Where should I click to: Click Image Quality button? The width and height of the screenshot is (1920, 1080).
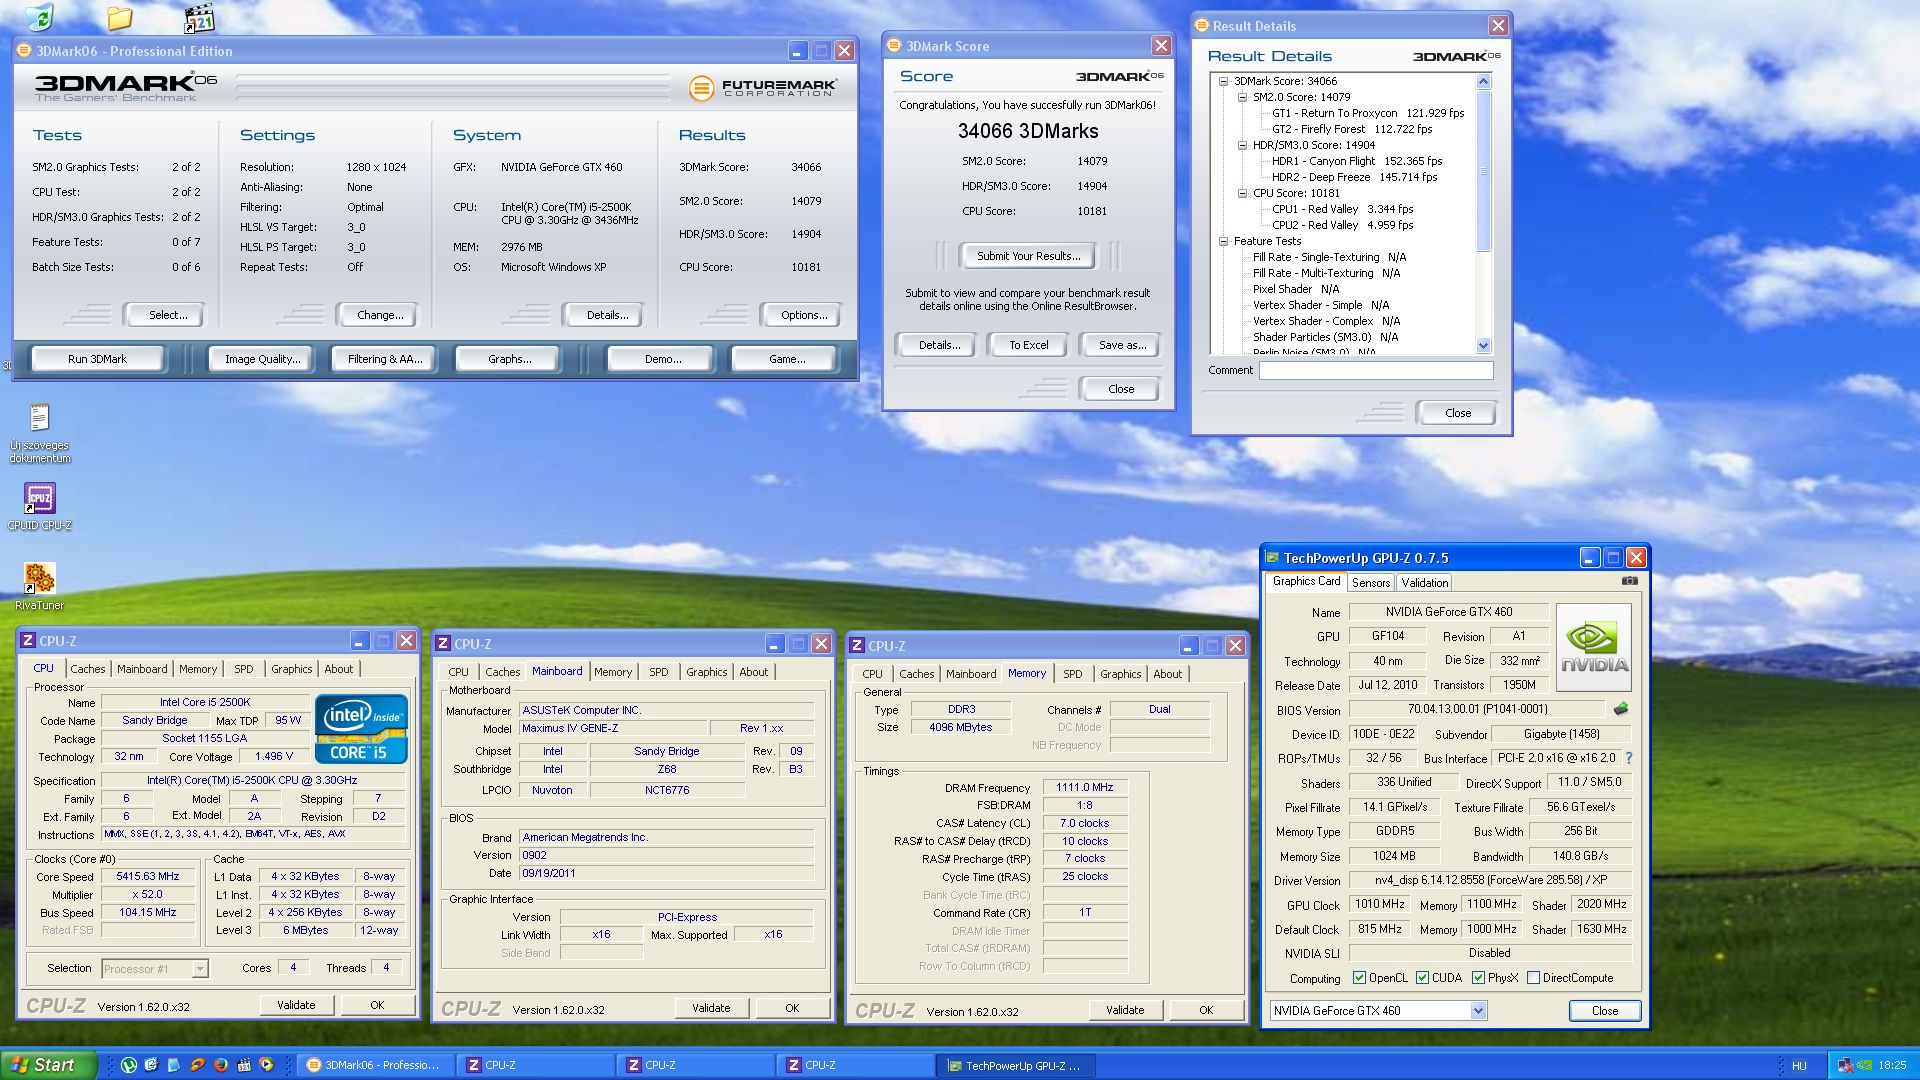point(262,359)
